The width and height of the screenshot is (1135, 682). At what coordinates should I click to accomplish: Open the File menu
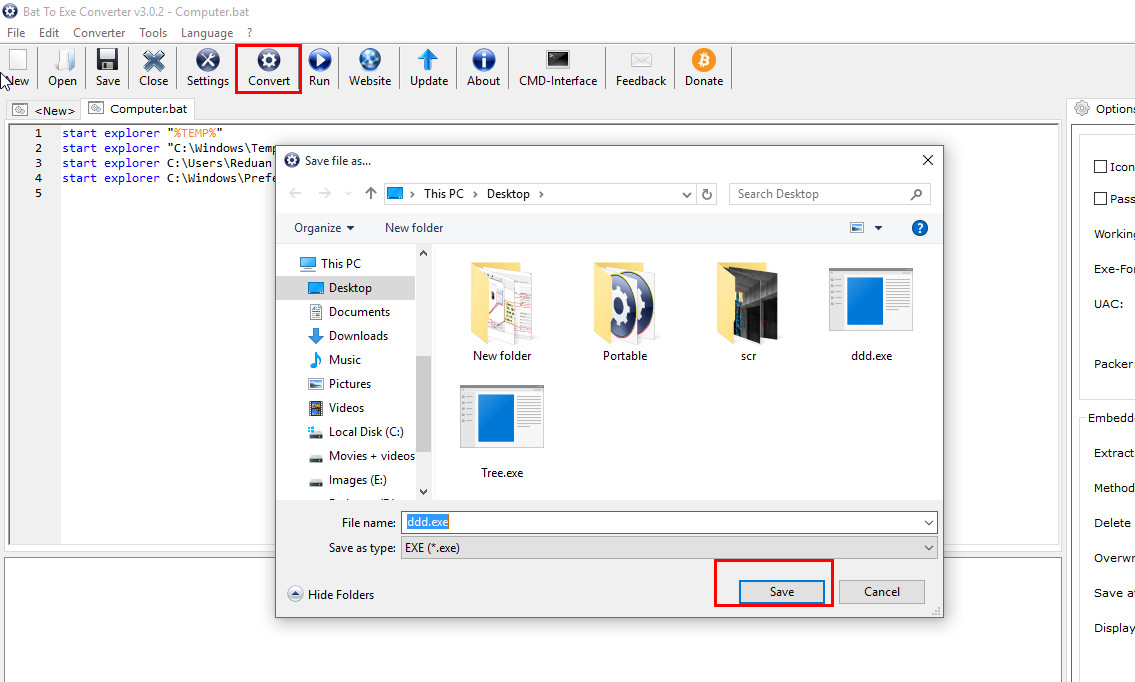click(x=16, y=33)
